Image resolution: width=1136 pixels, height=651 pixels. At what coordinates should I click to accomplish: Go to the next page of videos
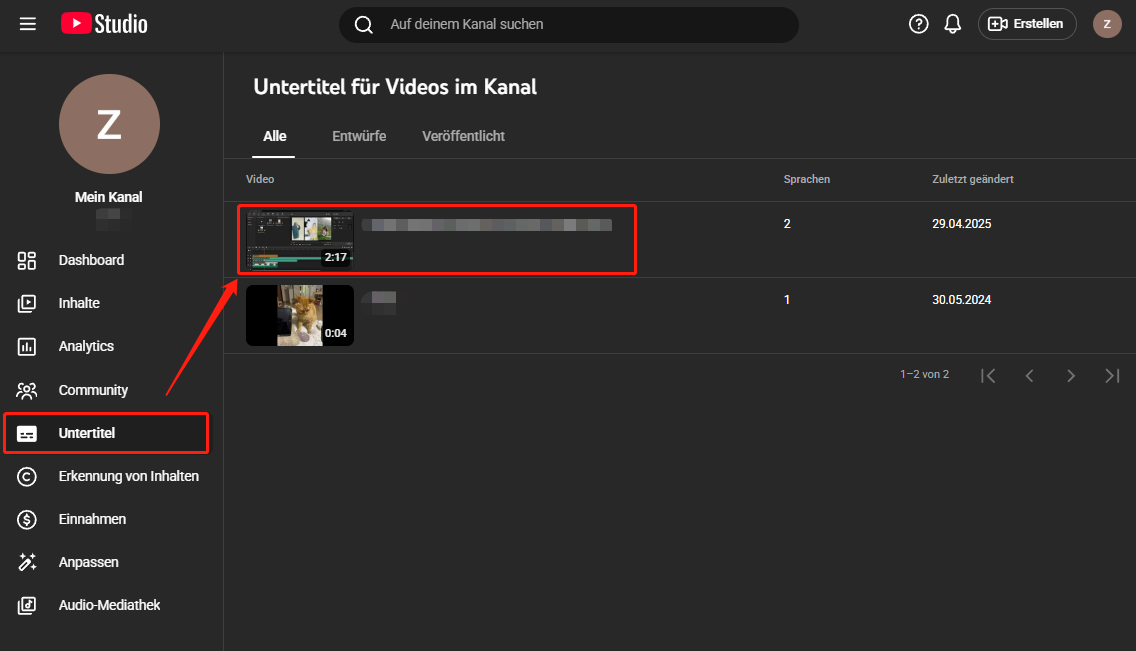pos(1071,375)
